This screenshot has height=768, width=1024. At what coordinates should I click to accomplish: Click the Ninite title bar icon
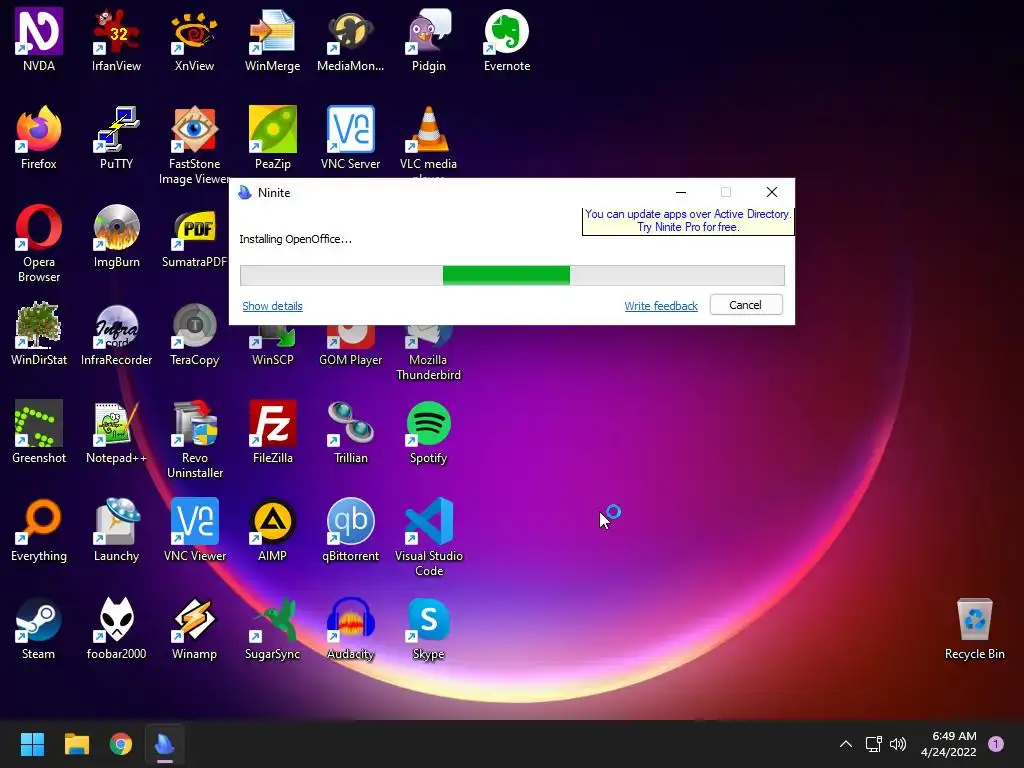click(x=245, y=193)
